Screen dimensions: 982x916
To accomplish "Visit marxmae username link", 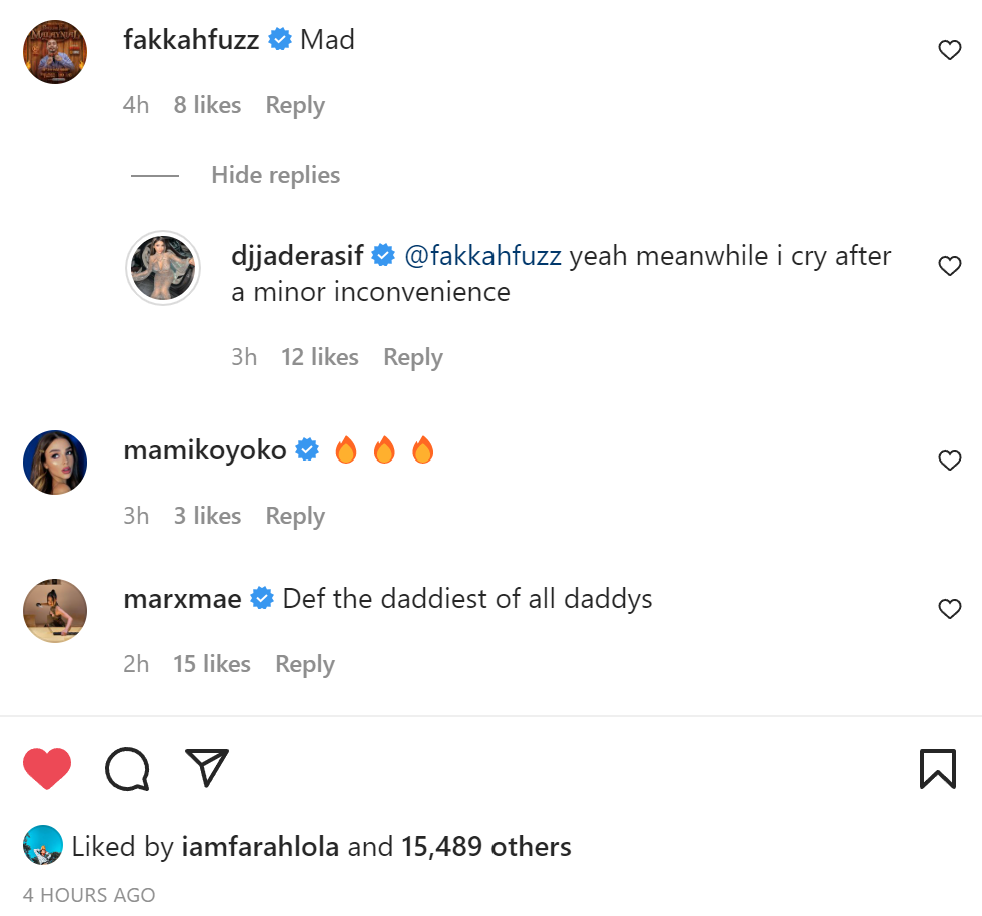I will 182,599.
